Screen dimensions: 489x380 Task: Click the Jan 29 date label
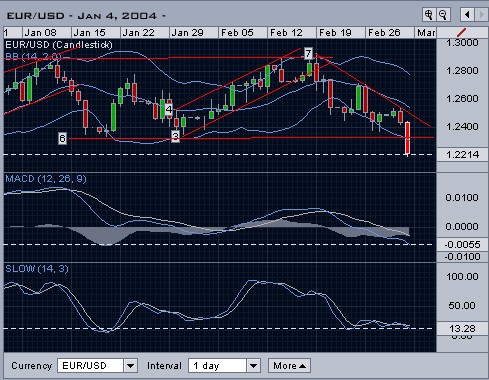[x=187, y=33]
